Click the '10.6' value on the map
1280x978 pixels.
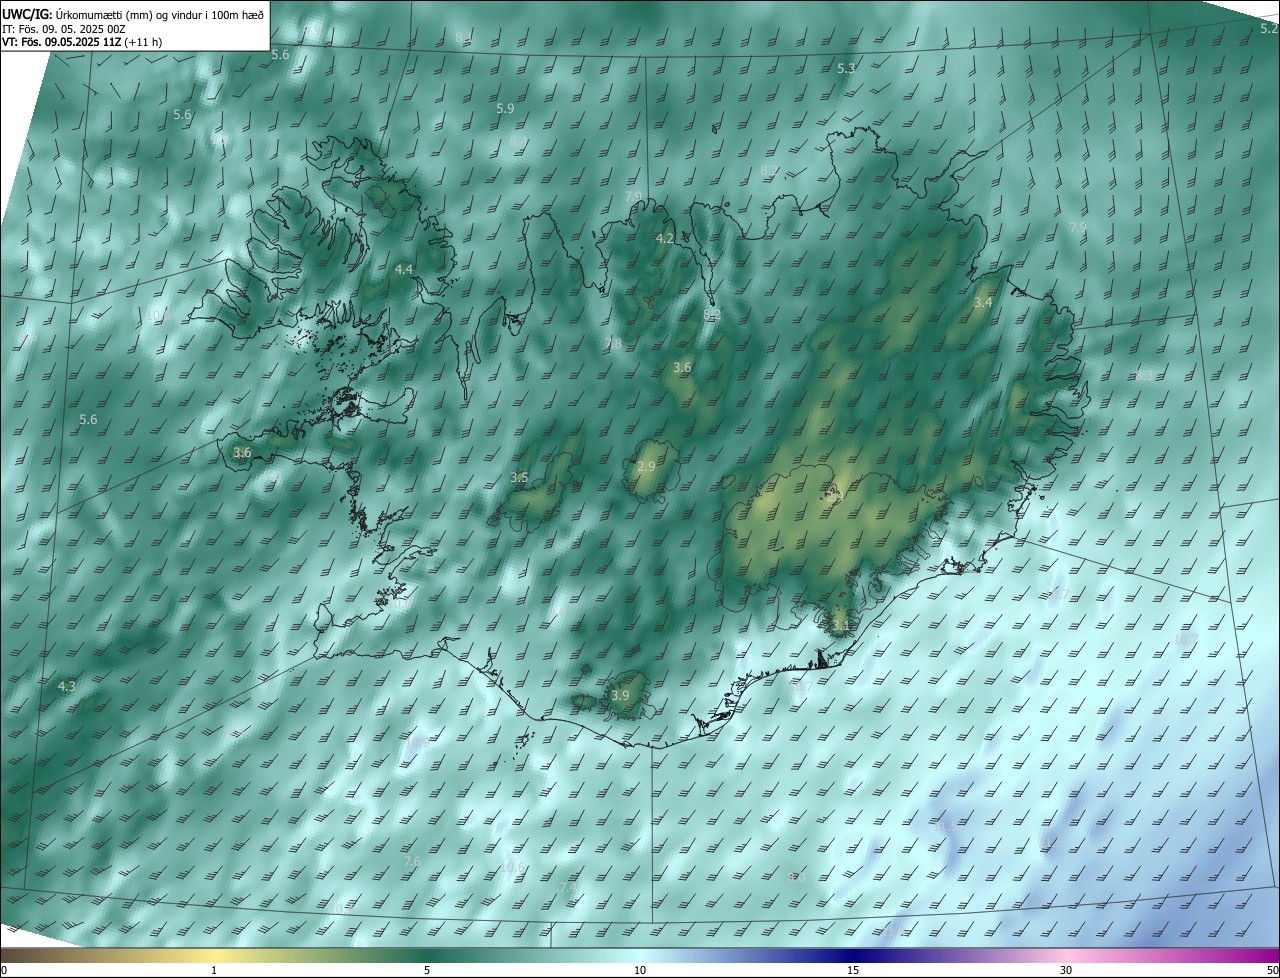(513, 867)
